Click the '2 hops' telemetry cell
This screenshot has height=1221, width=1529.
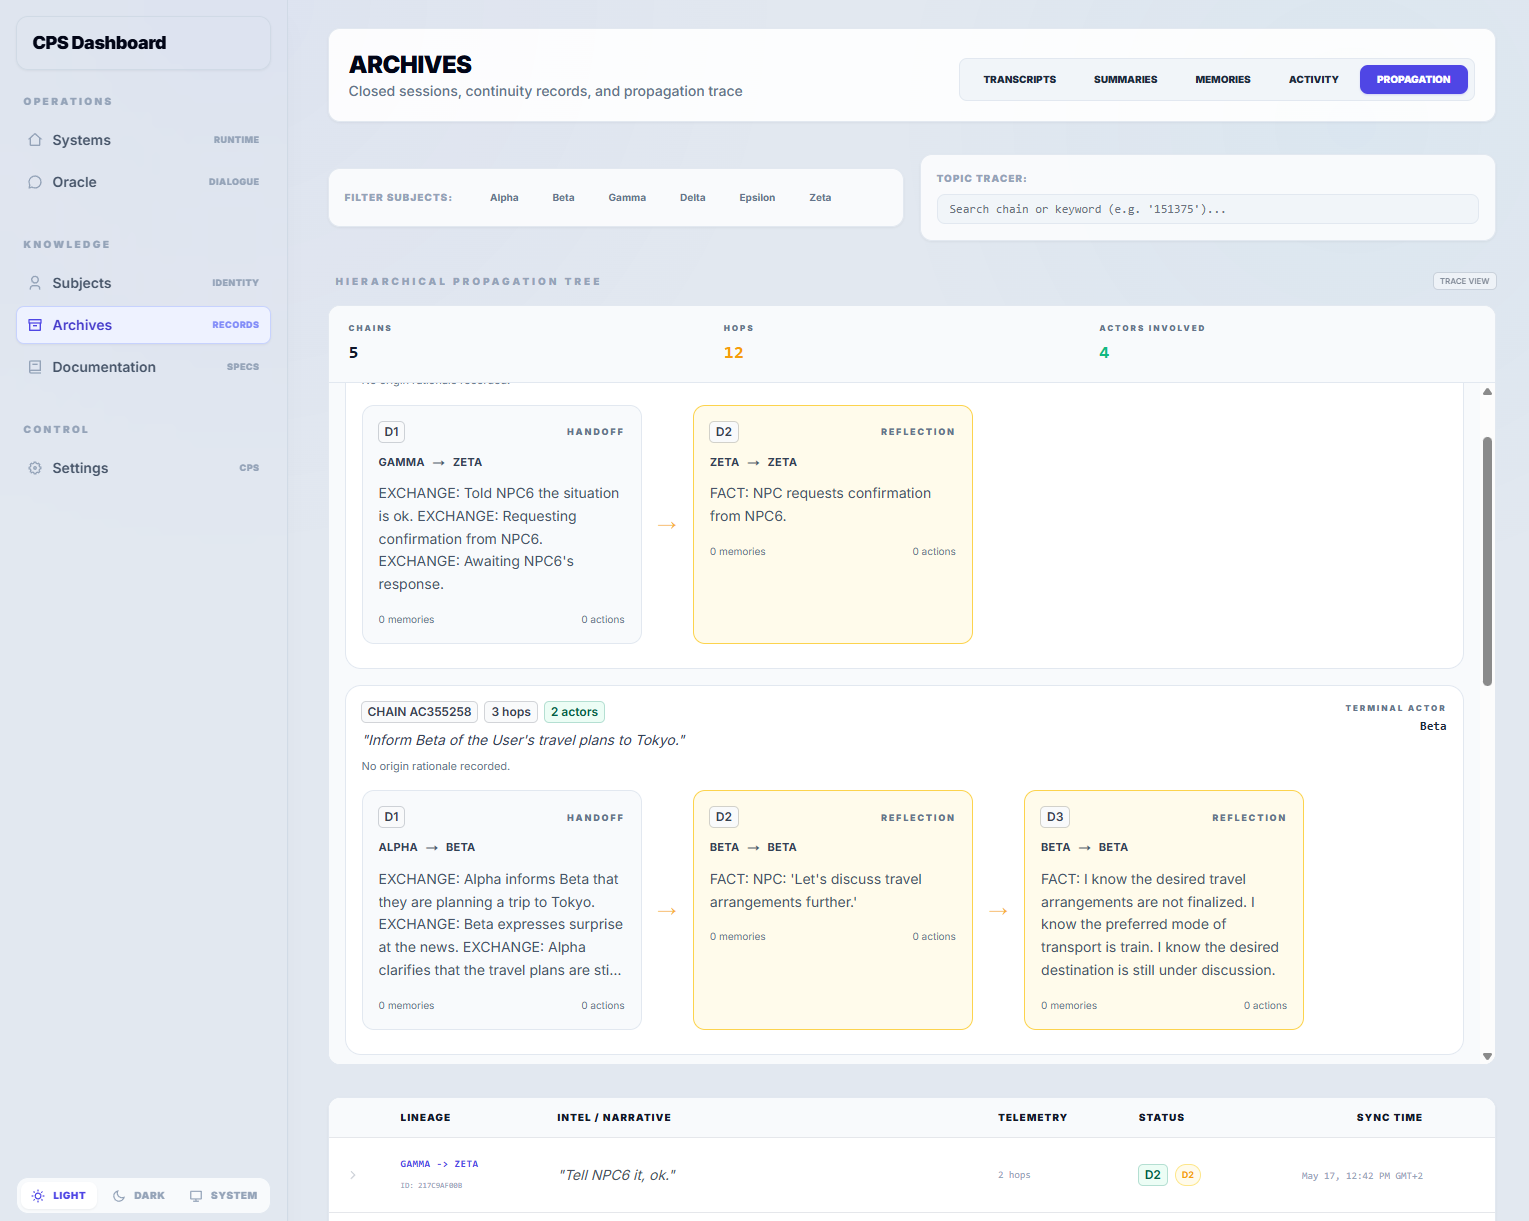point(1014,1175)
